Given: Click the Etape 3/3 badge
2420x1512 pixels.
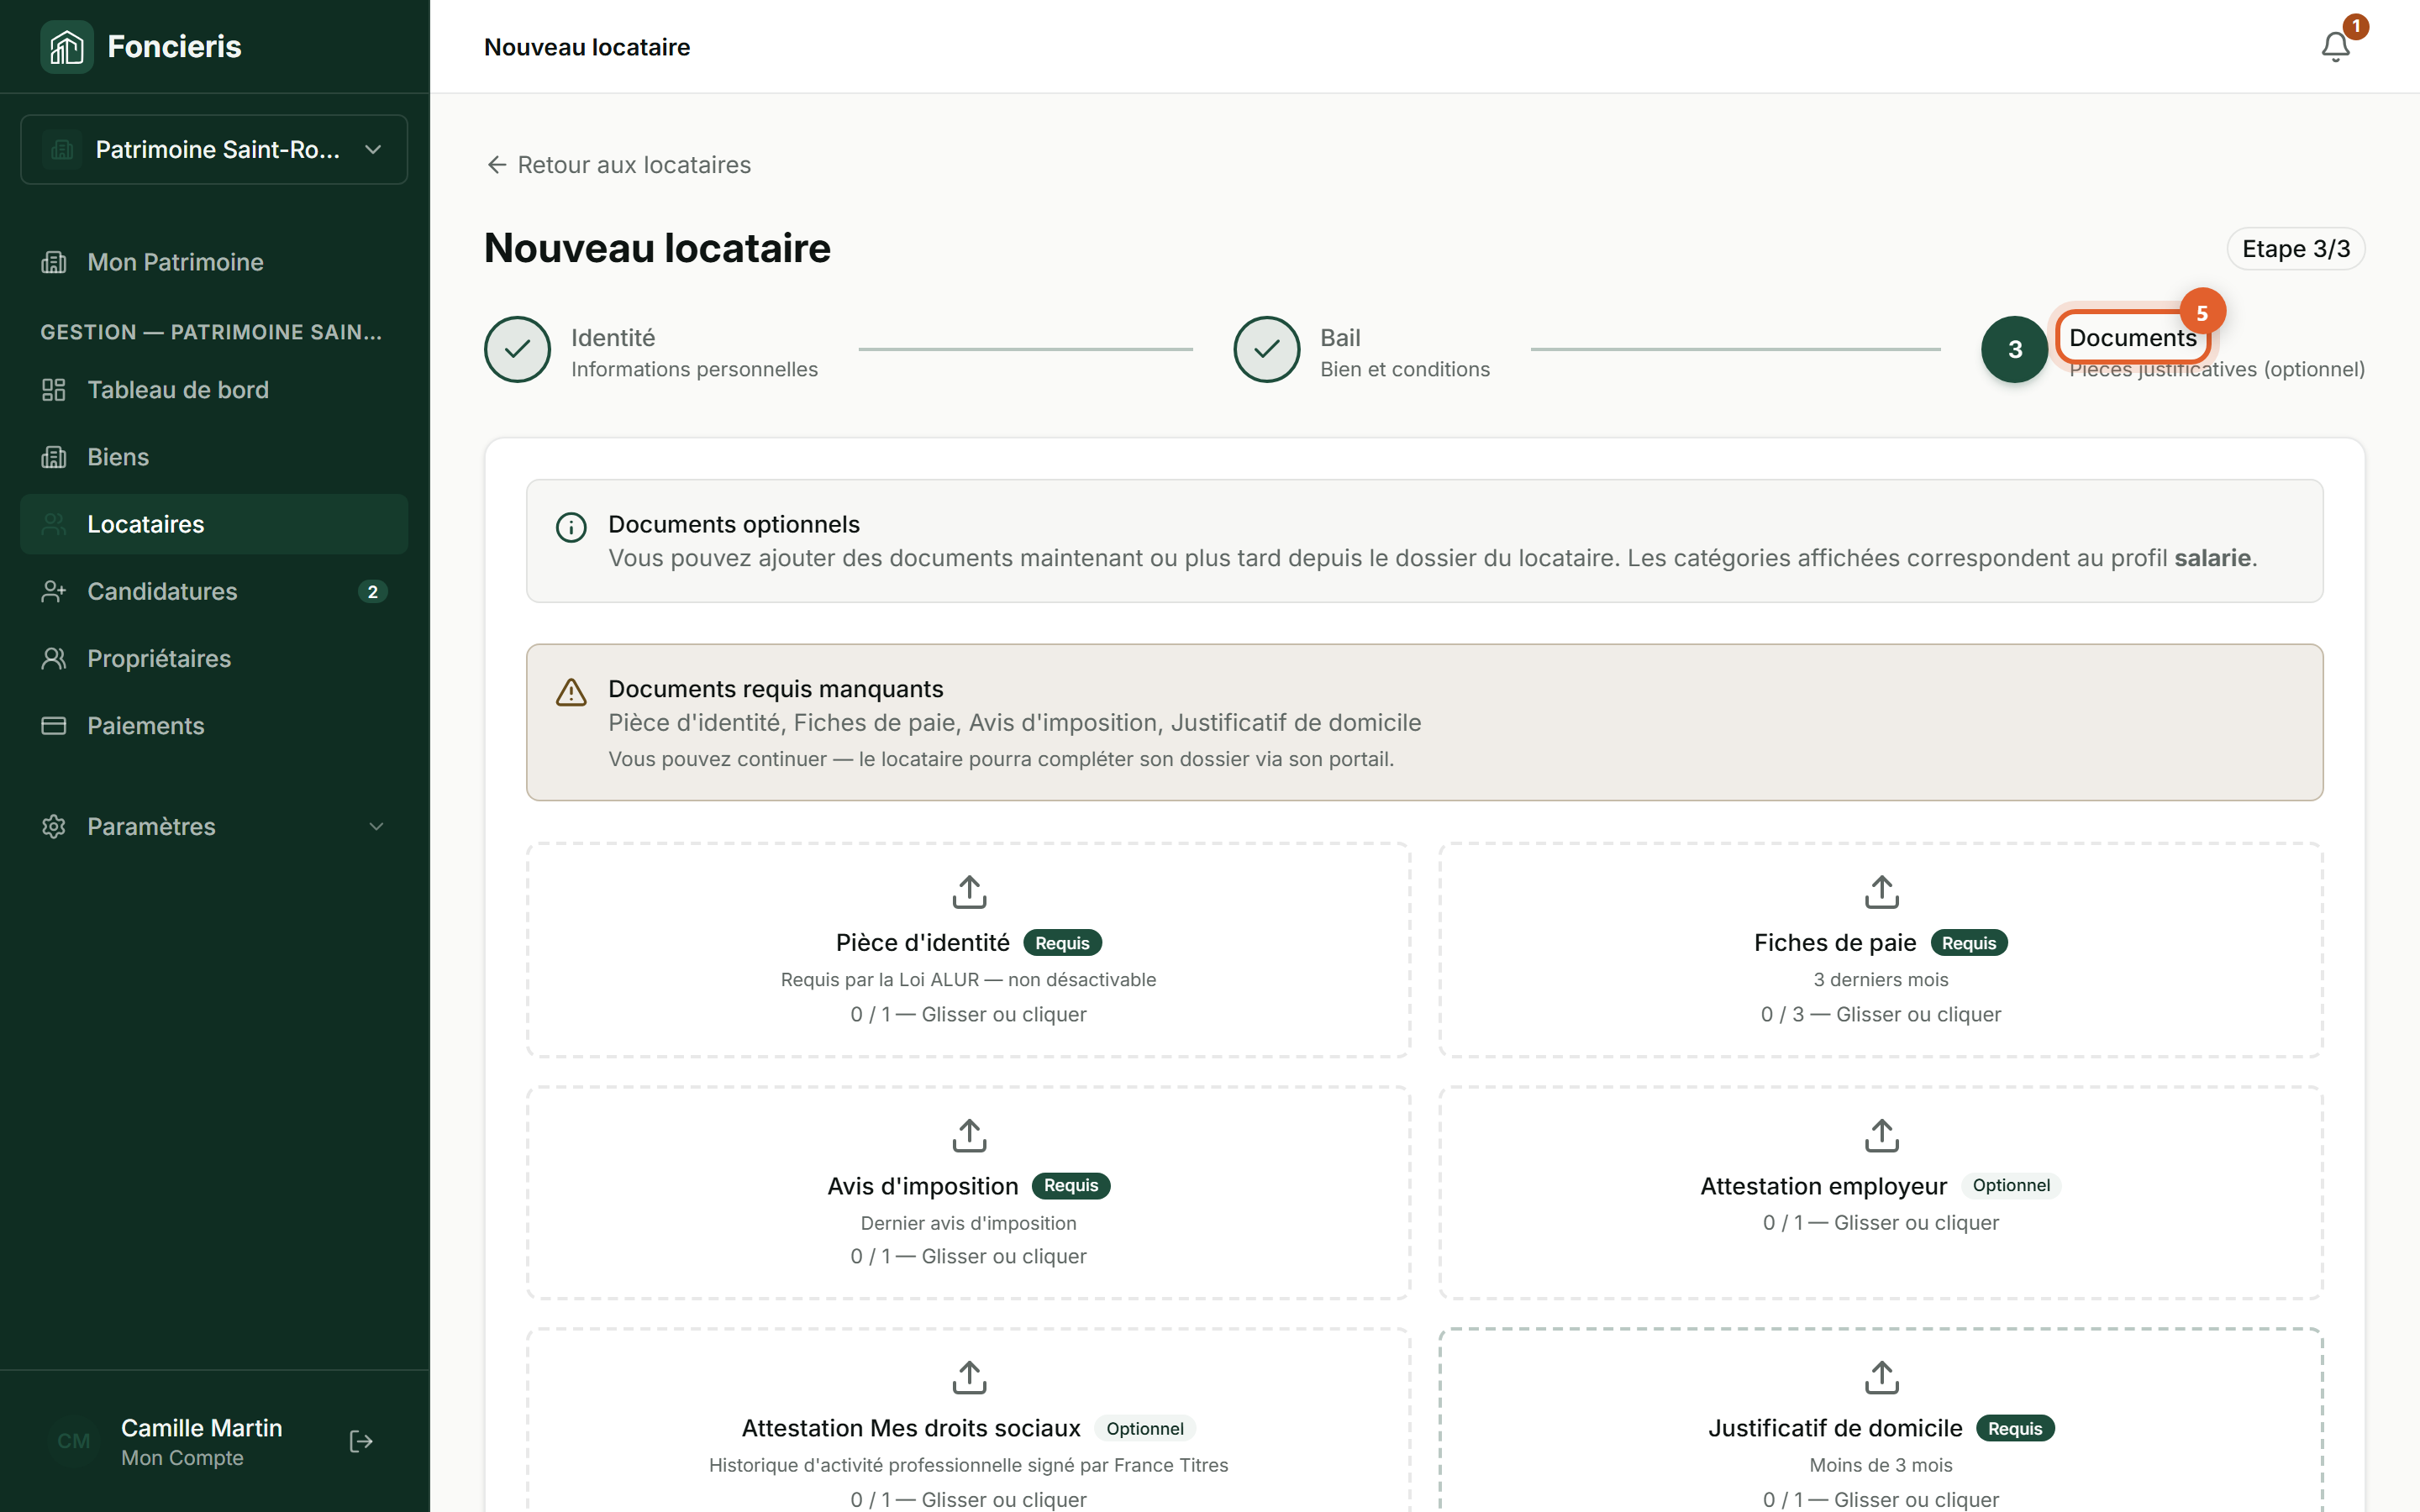Looking at the screenshot, I should click(x=2296, y=249).
